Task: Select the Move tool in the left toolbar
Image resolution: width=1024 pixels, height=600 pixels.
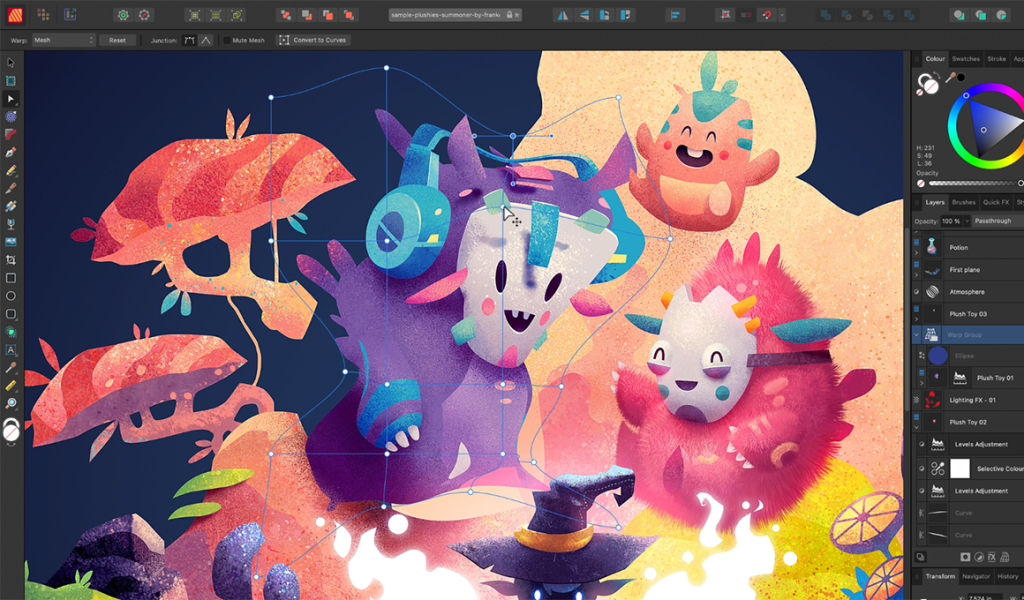Action: point(10,63)
